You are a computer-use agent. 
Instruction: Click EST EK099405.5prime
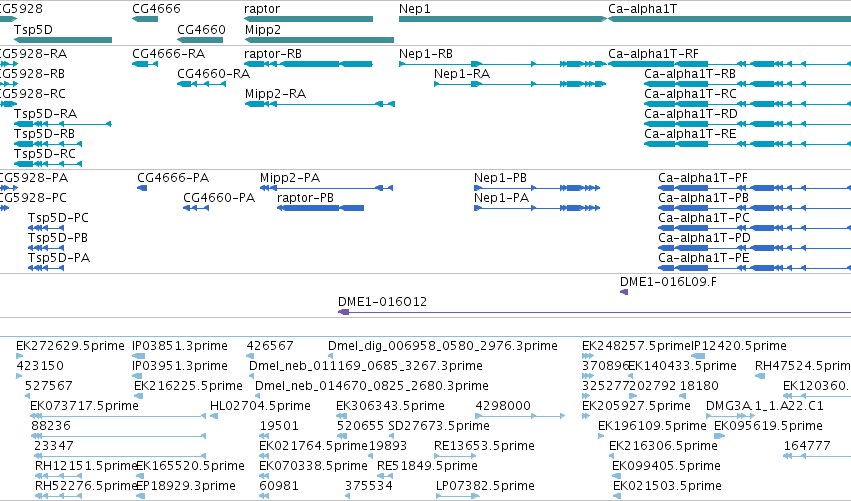tap(615, 476)
